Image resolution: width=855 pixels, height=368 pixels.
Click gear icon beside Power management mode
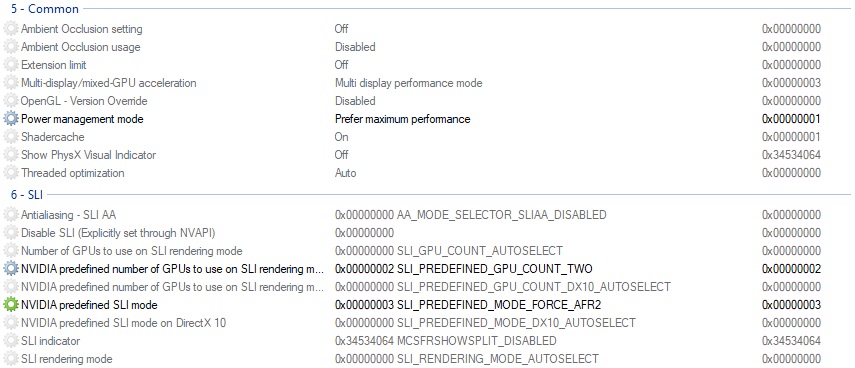coord(11,119)
